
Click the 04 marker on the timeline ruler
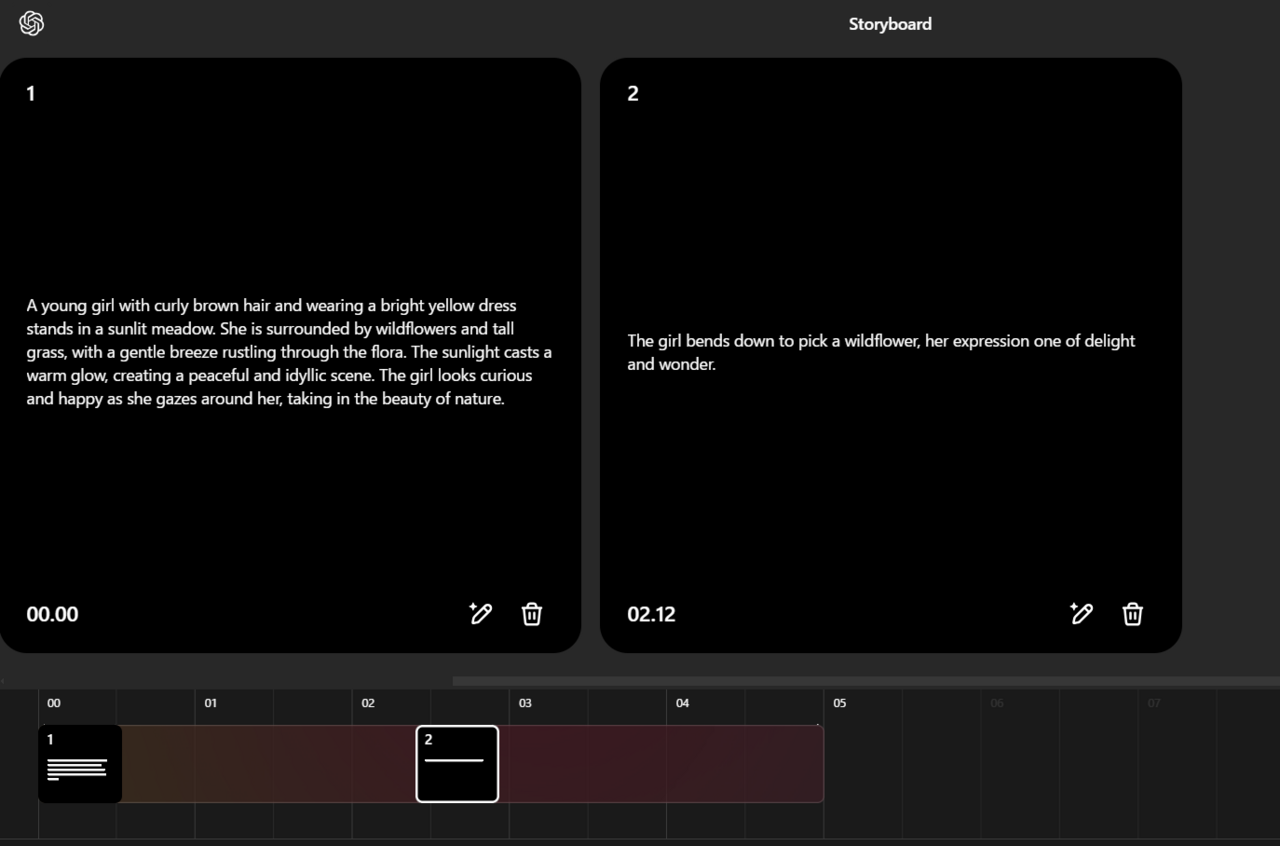(682, 703)
